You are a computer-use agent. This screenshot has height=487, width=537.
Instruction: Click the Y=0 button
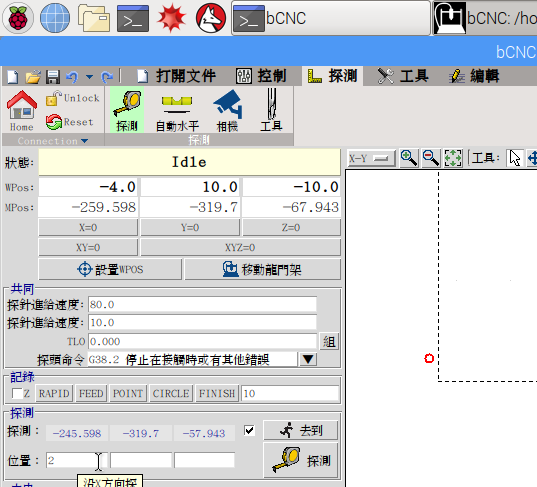[x=190, y=227]
